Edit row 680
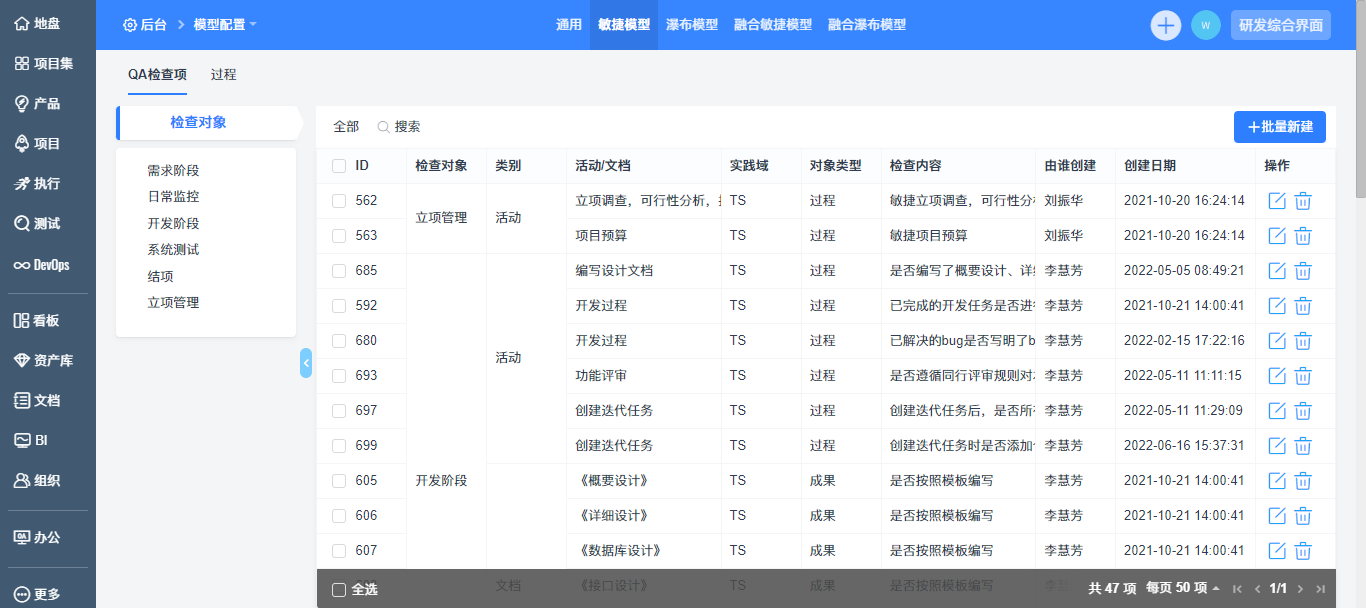Screen dimensions: 1366x608 1277,341
